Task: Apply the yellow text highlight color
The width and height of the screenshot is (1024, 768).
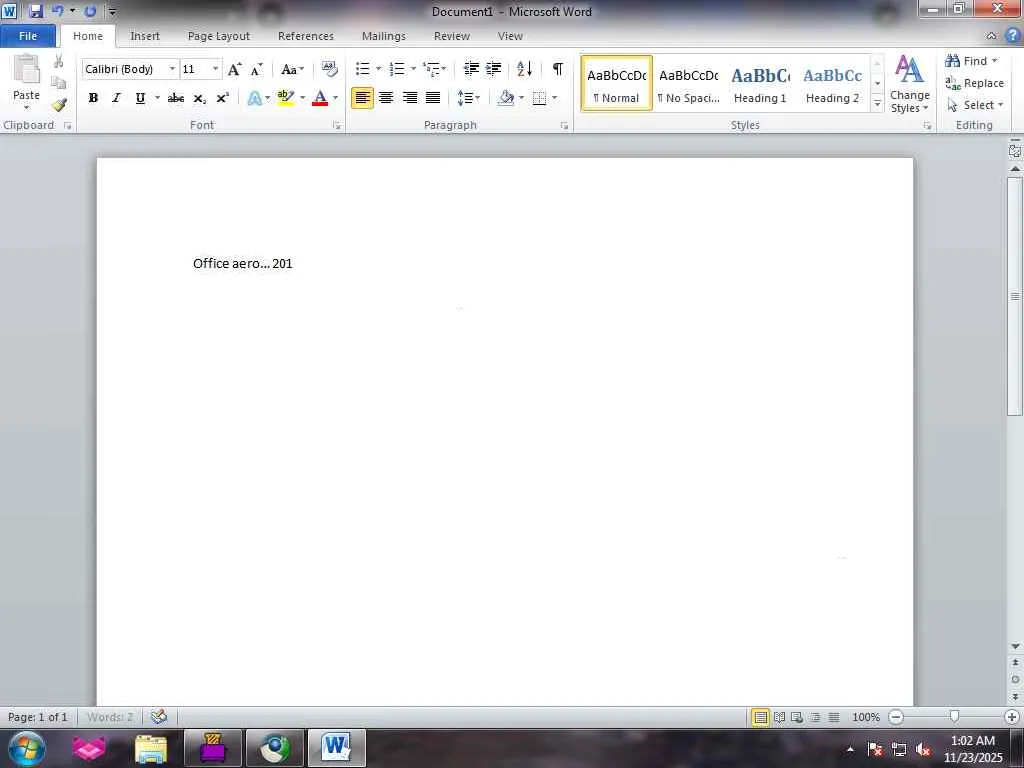Action: (286, 98)
